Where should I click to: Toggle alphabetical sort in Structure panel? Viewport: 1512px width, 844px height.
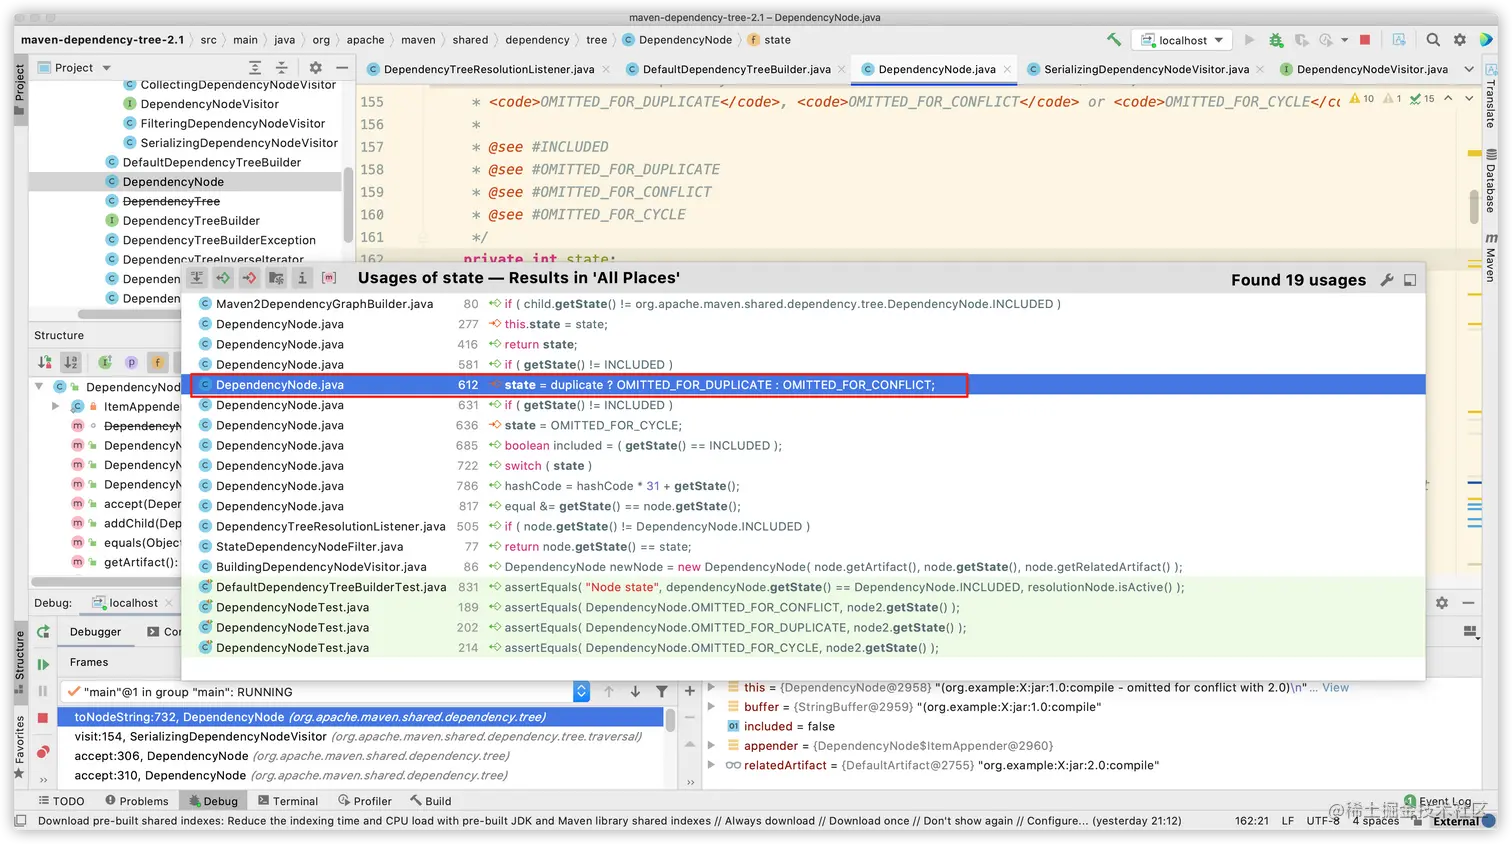(71, 362)
